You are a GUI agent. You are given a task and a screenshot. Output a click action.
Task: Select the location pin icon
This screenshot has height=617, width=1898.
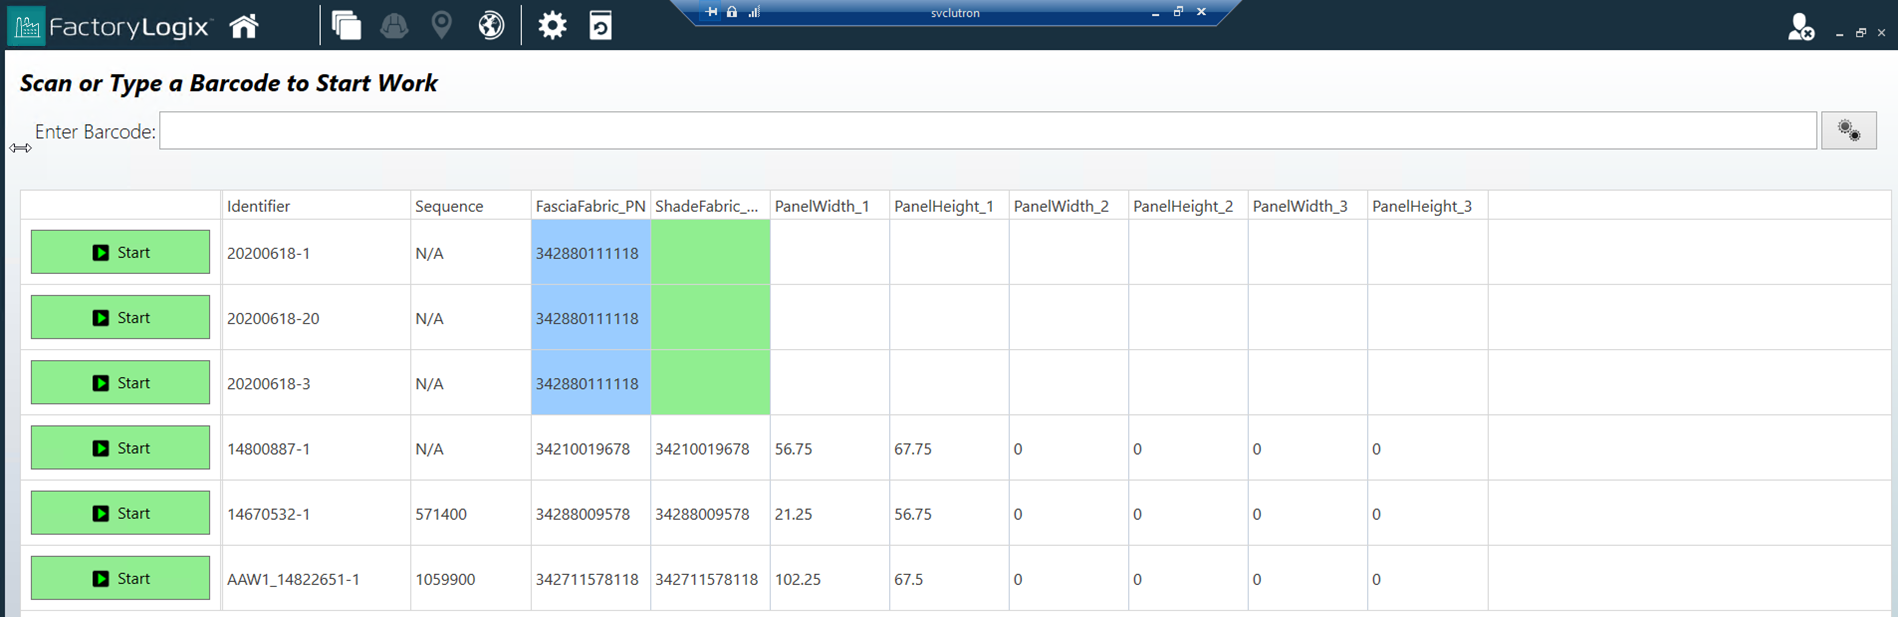point(441,26)
